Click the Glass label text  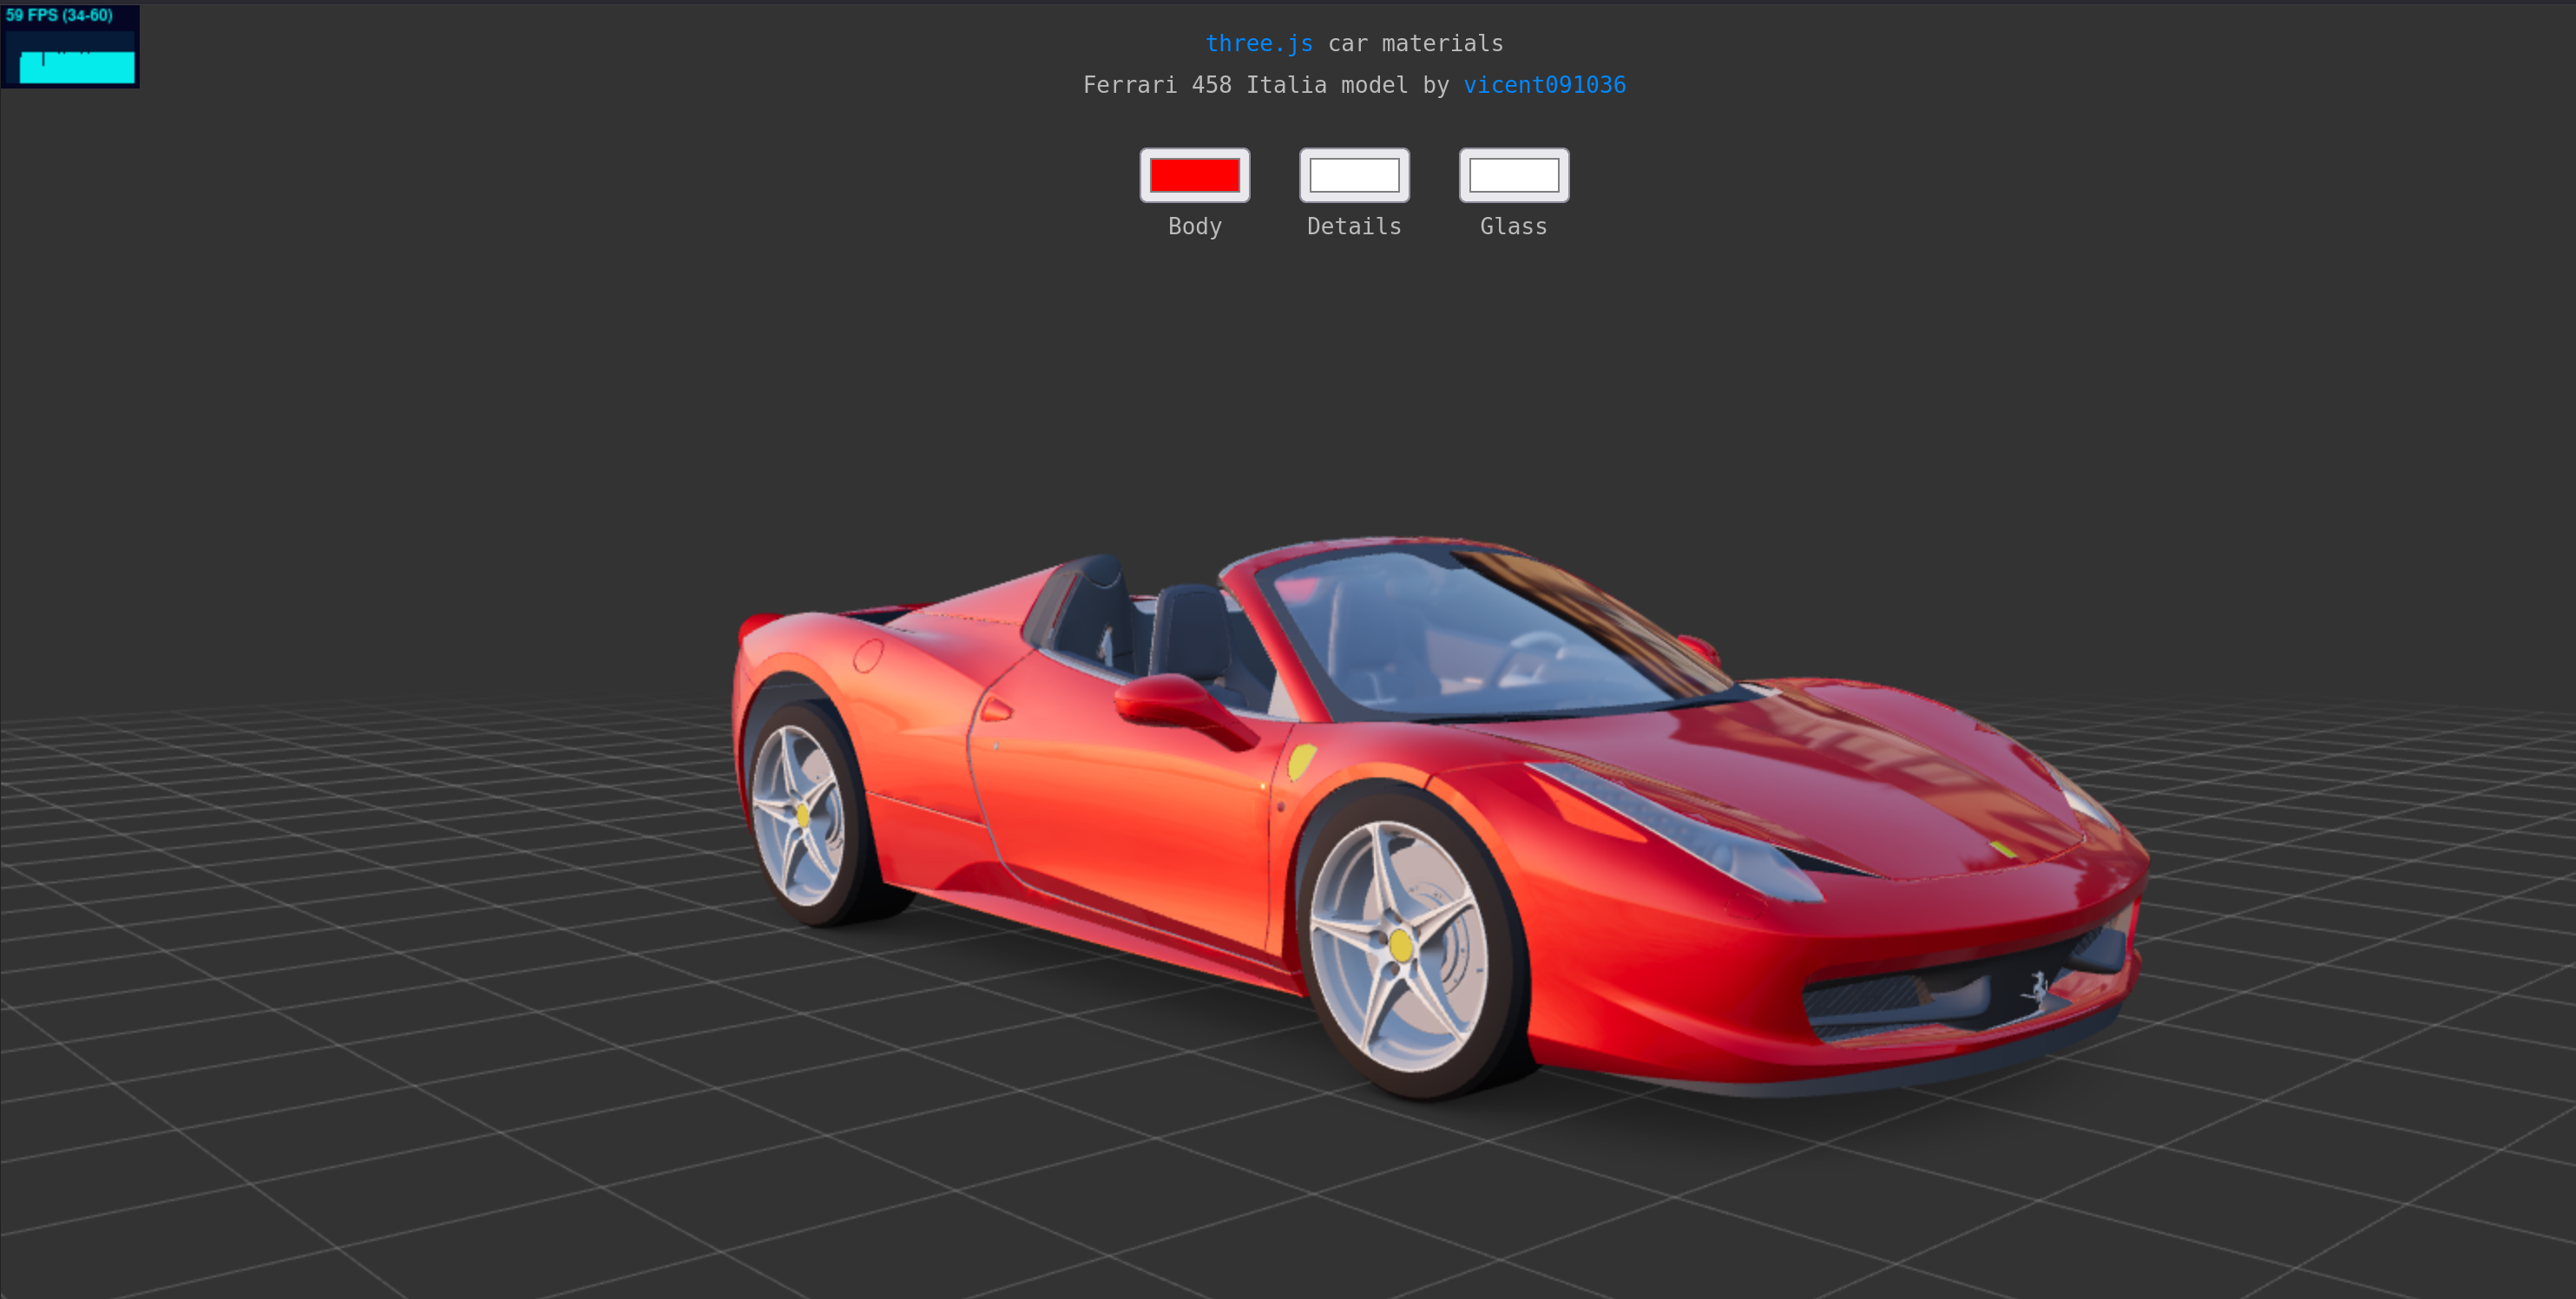pyautogui.click(x=1513, y=227)
